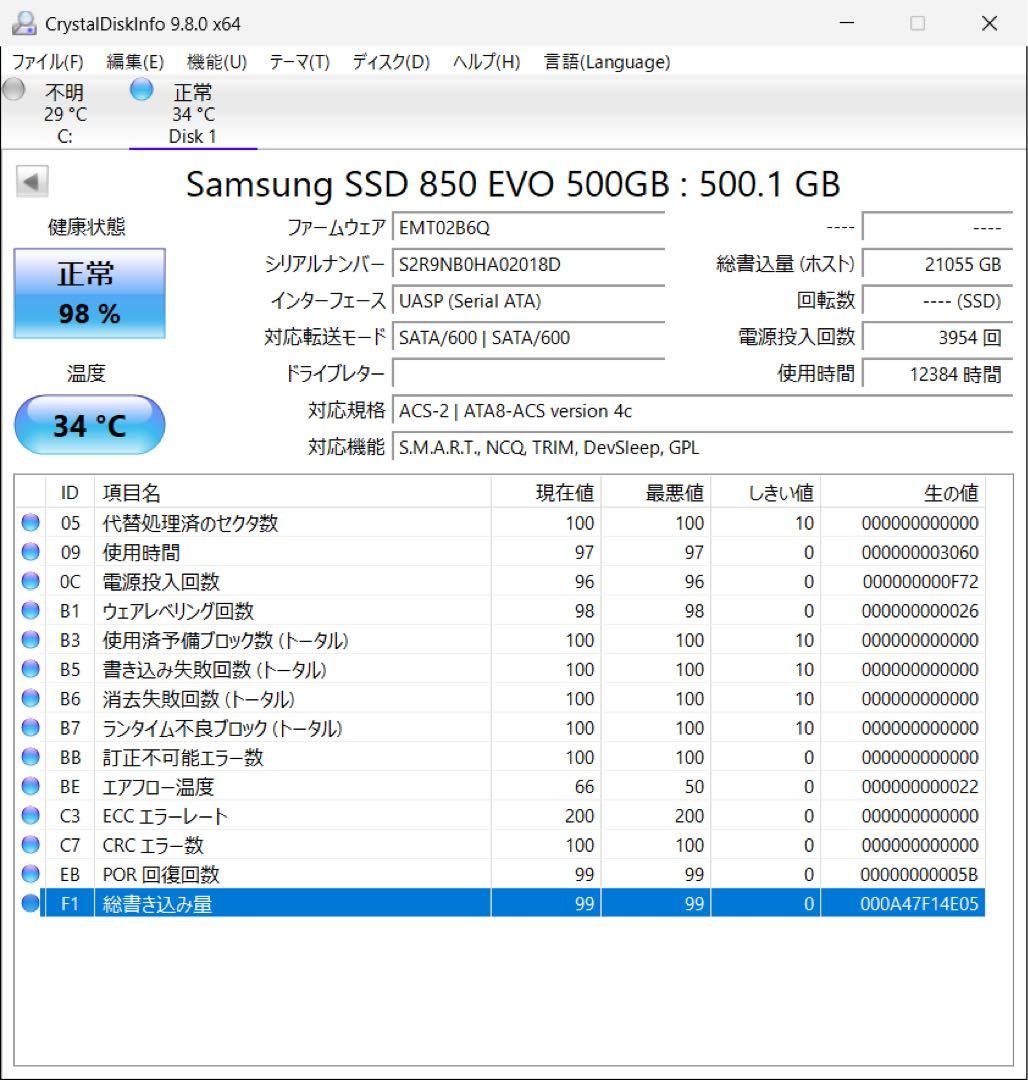Image resolution: width=1028 pixels, height=1080 pixels.
Task: Select the 代替処理済のセクタ数 row
Action: point(501,523)
